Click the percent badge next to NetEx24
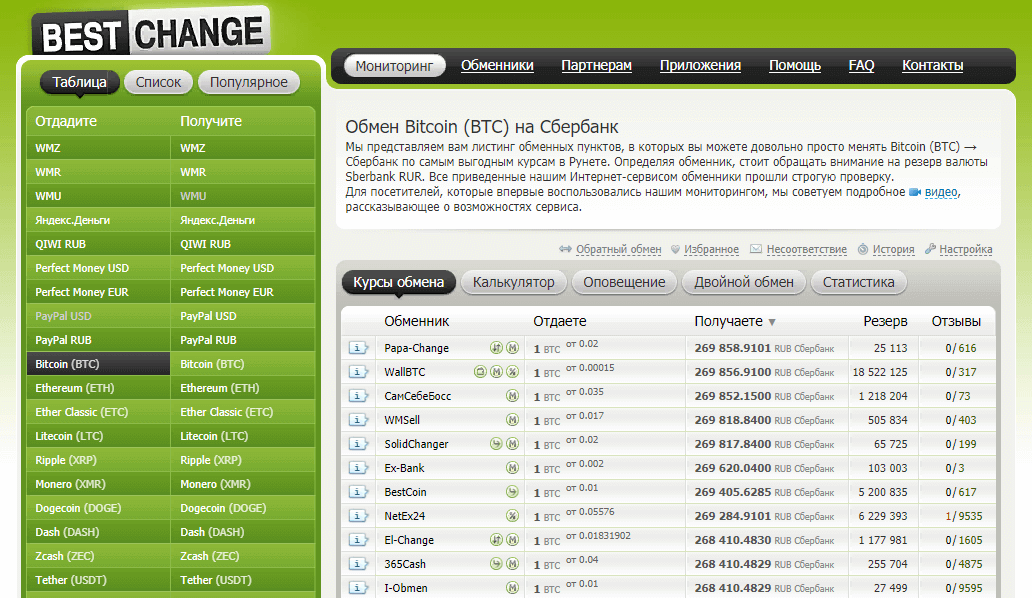Screen dimensions: 1032x598 [x=512, y=516]
